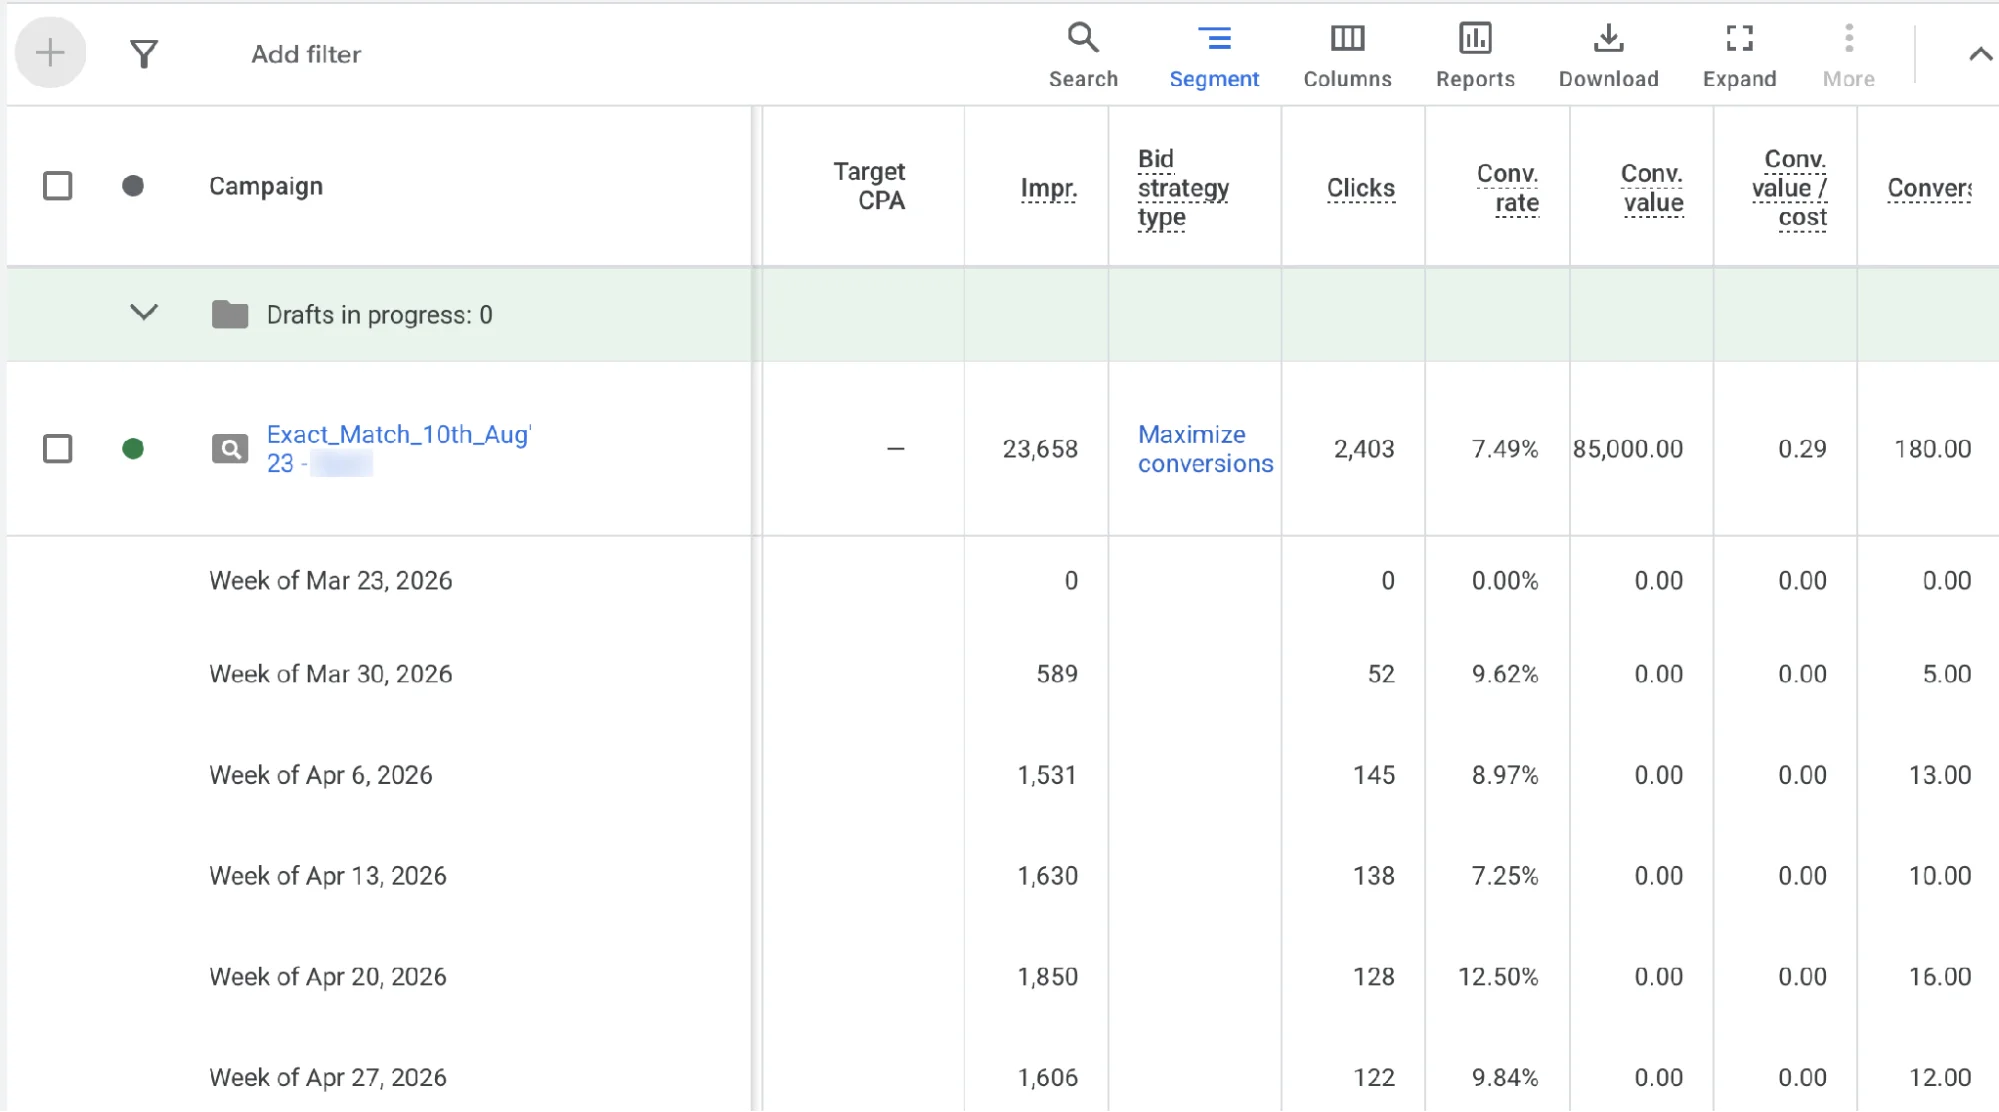Sort by the Campaign column header
The image size is (1999, 1112).
(266, 186)
